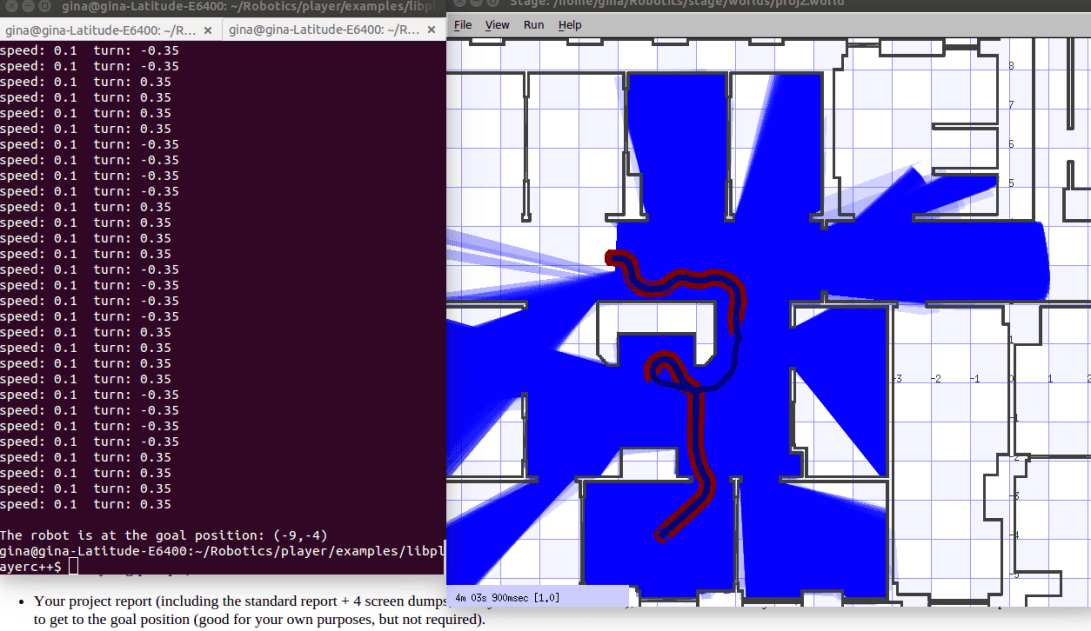This screenshot has width=1091, height=631.
Task: Open the Help menu in Stage
Action: point(570,25)
